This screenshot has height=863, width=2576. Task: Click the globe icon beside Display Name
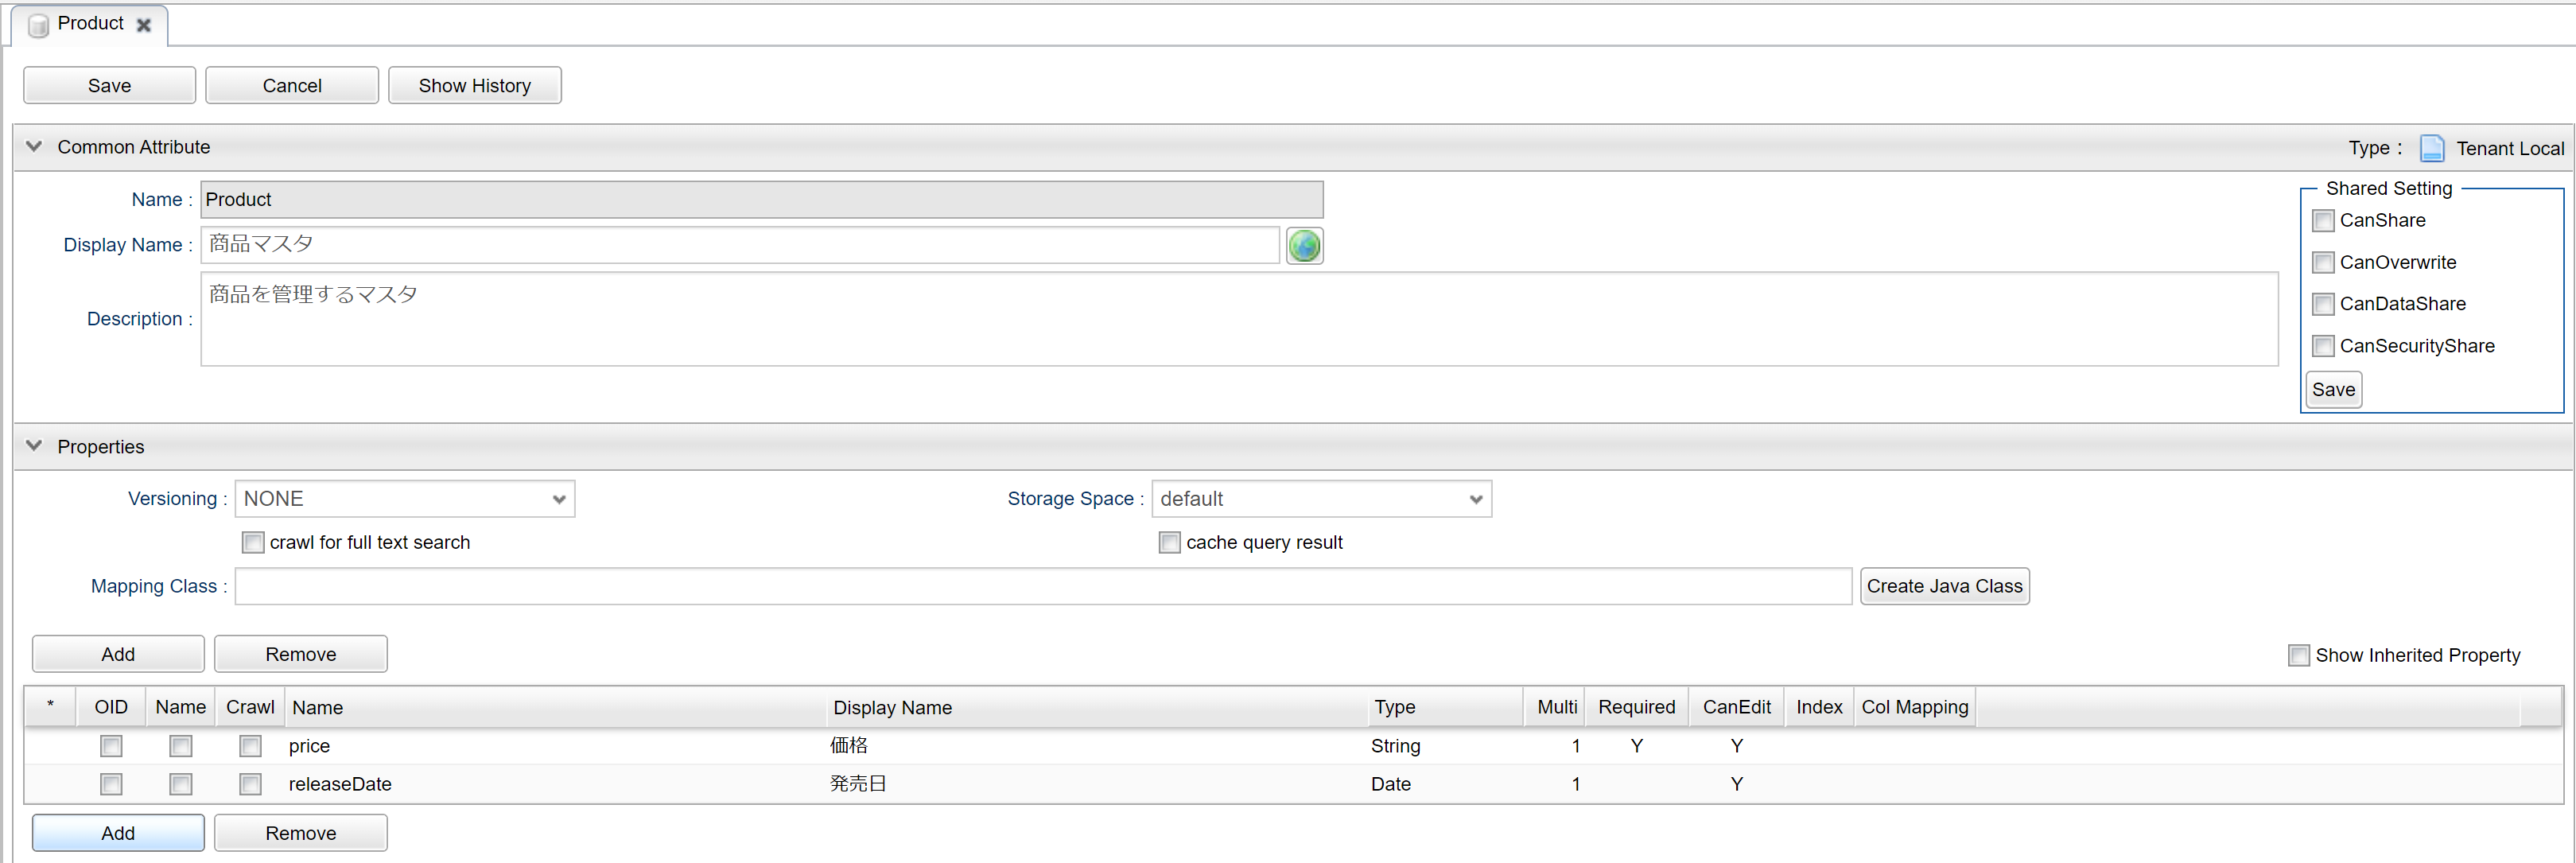[1304, 245]
